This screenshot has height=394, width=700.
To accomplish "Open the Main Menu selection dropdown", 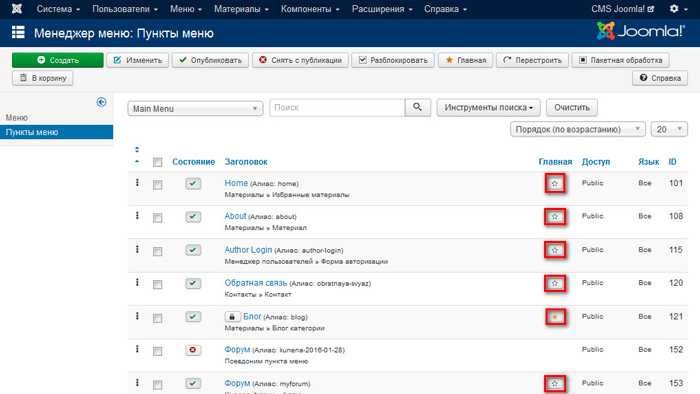I will [195, 108].
